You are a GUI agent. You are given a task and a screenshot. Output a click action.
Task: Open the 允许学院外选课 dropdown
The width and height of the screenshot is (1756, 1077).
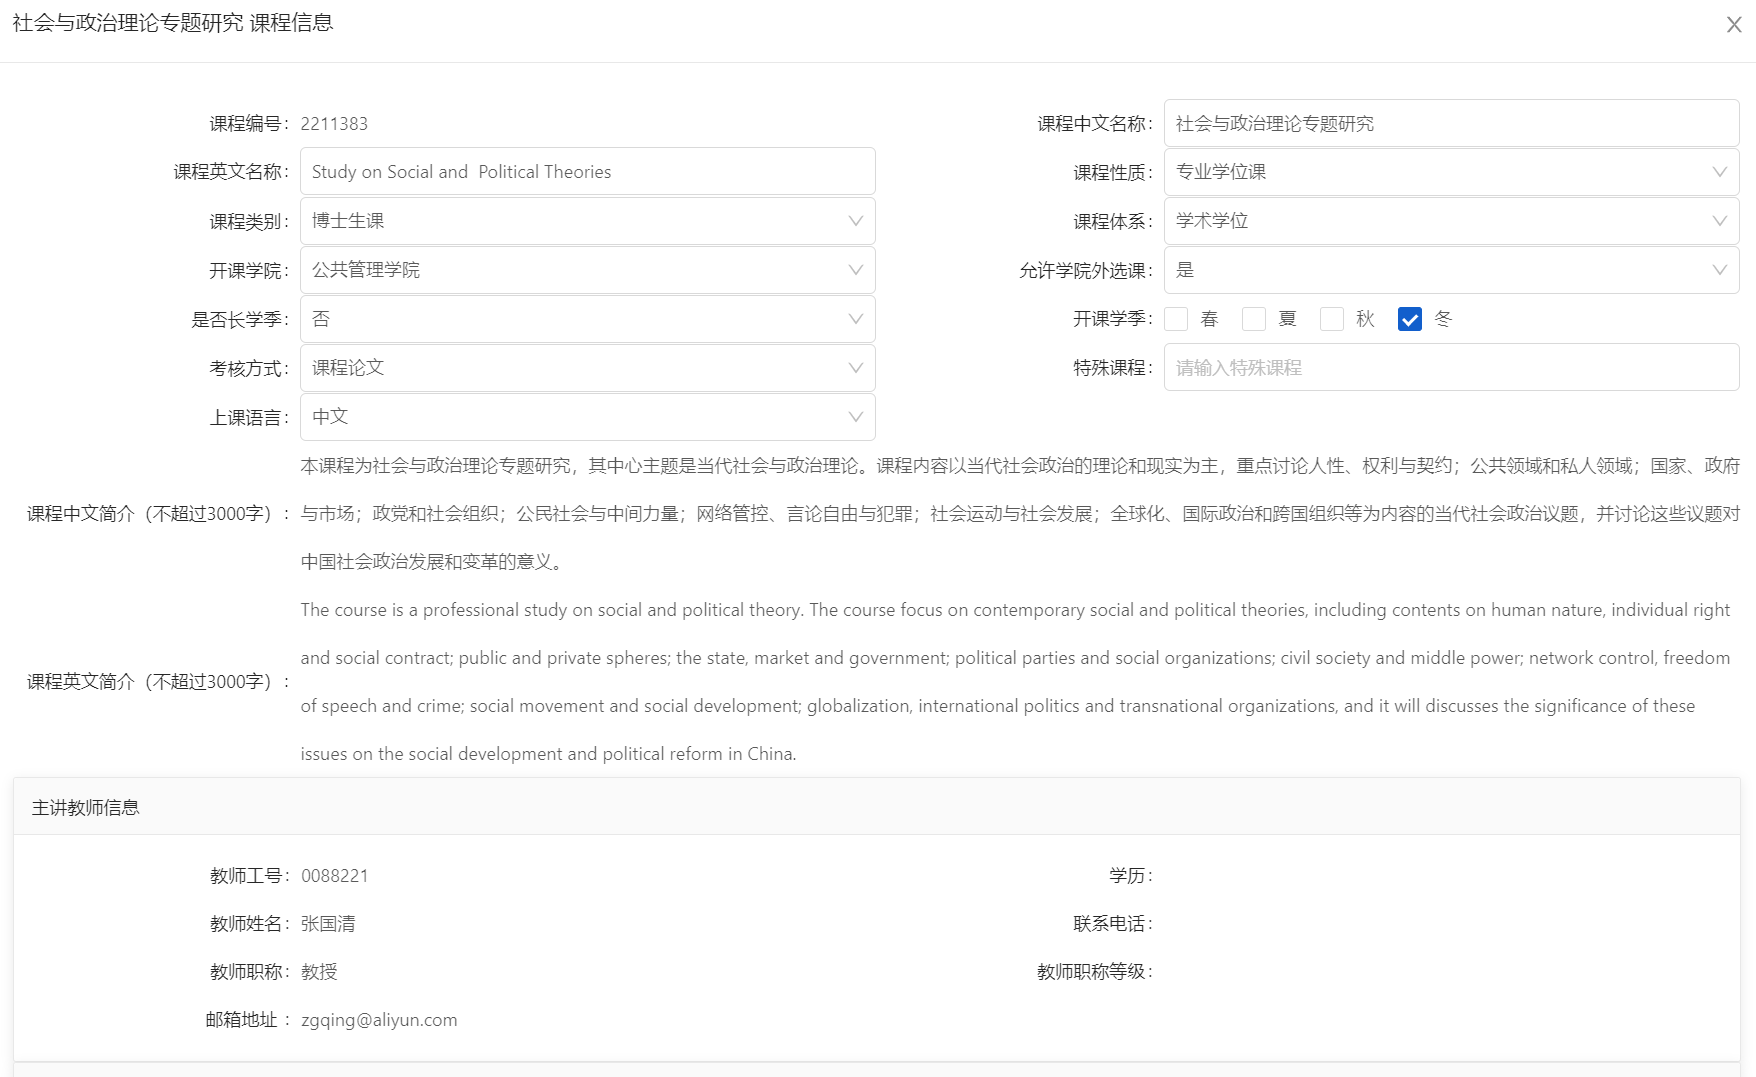point(1450,270)
